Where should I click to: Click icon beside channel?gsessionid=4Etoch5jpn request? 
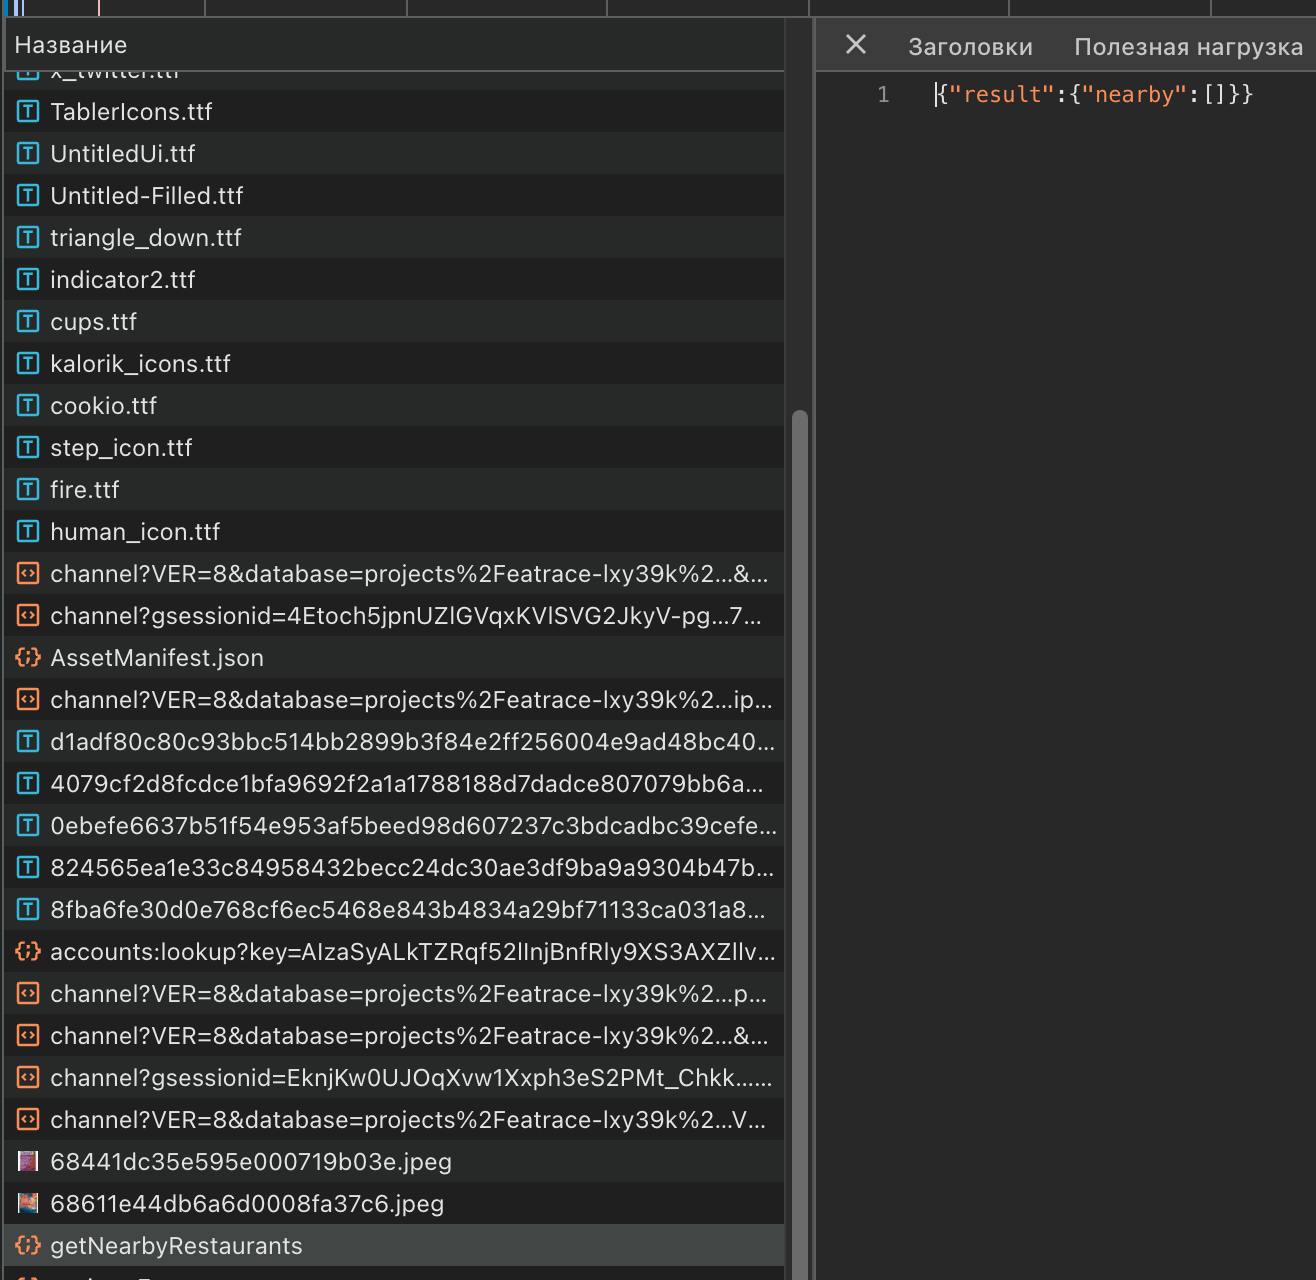pyautogui.click(x=28, y=616)
